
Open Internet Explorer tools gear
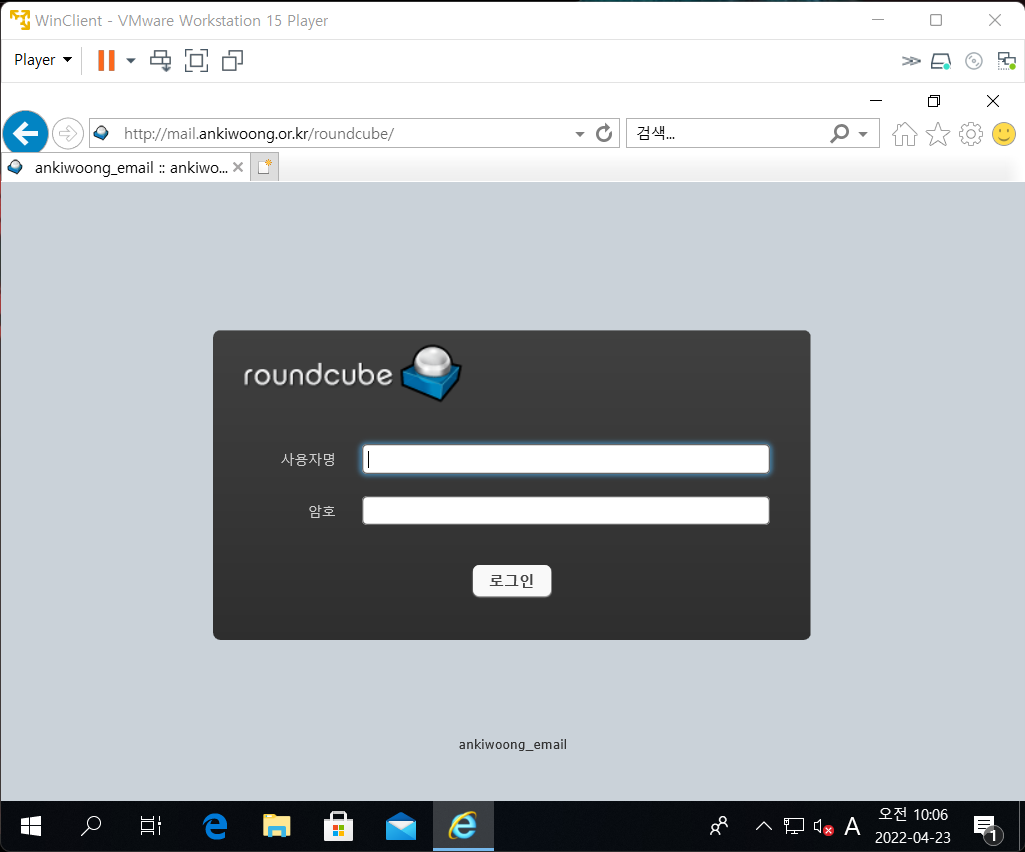point(971,134)
